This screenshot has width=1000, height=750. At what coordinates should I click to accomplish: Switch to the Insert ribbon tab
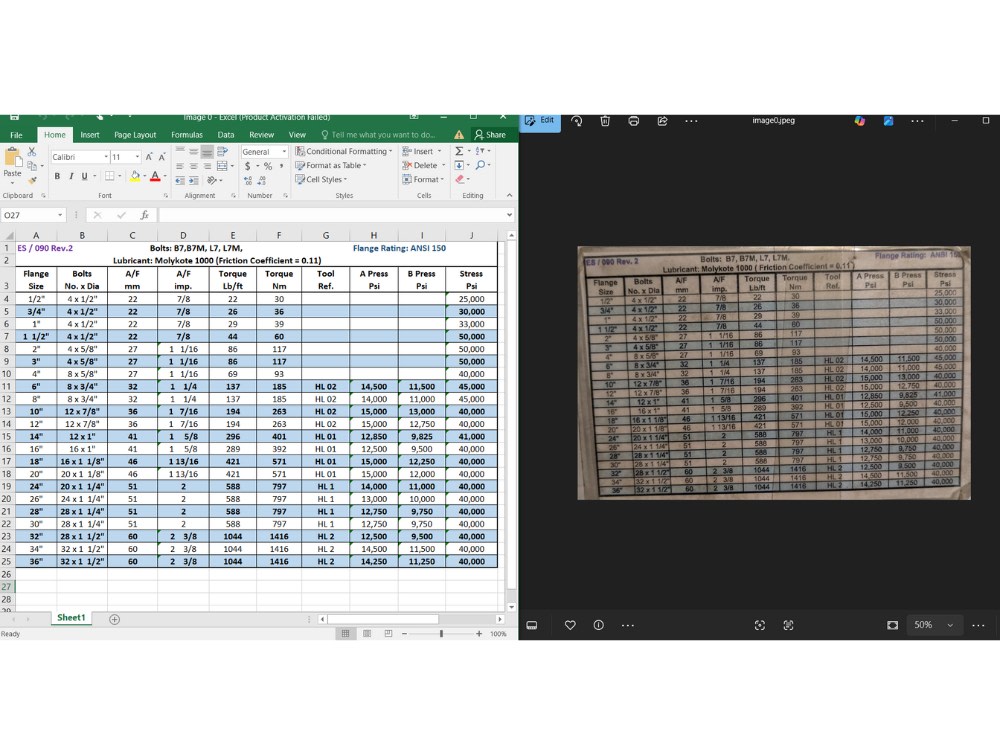89,135
